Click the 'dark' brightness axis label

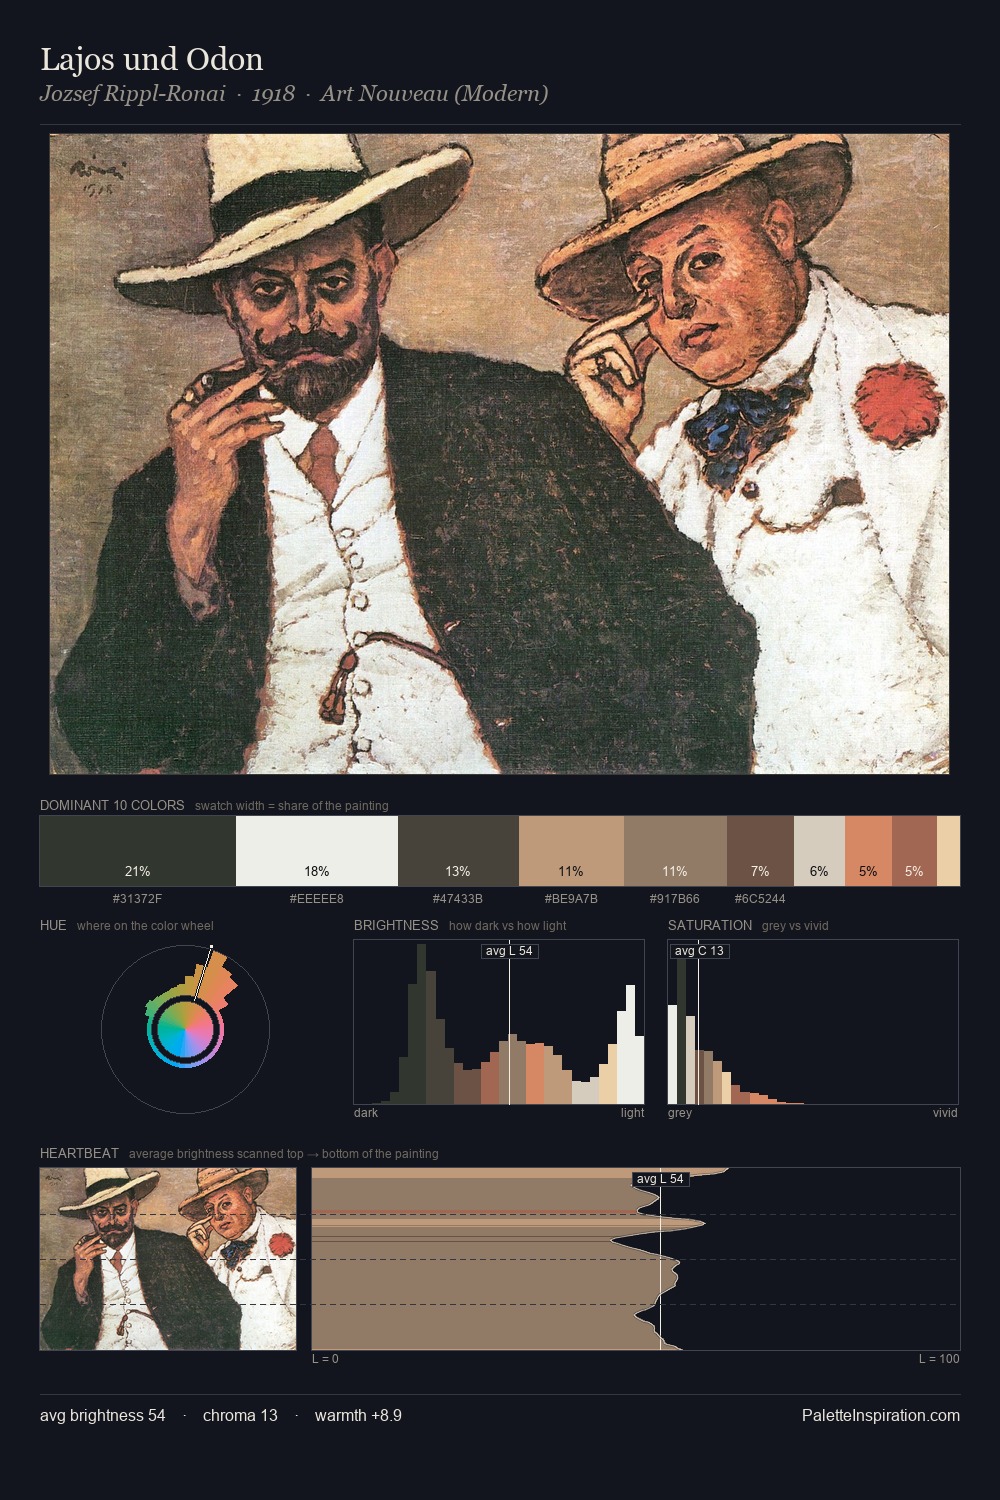pos(366,1113)
